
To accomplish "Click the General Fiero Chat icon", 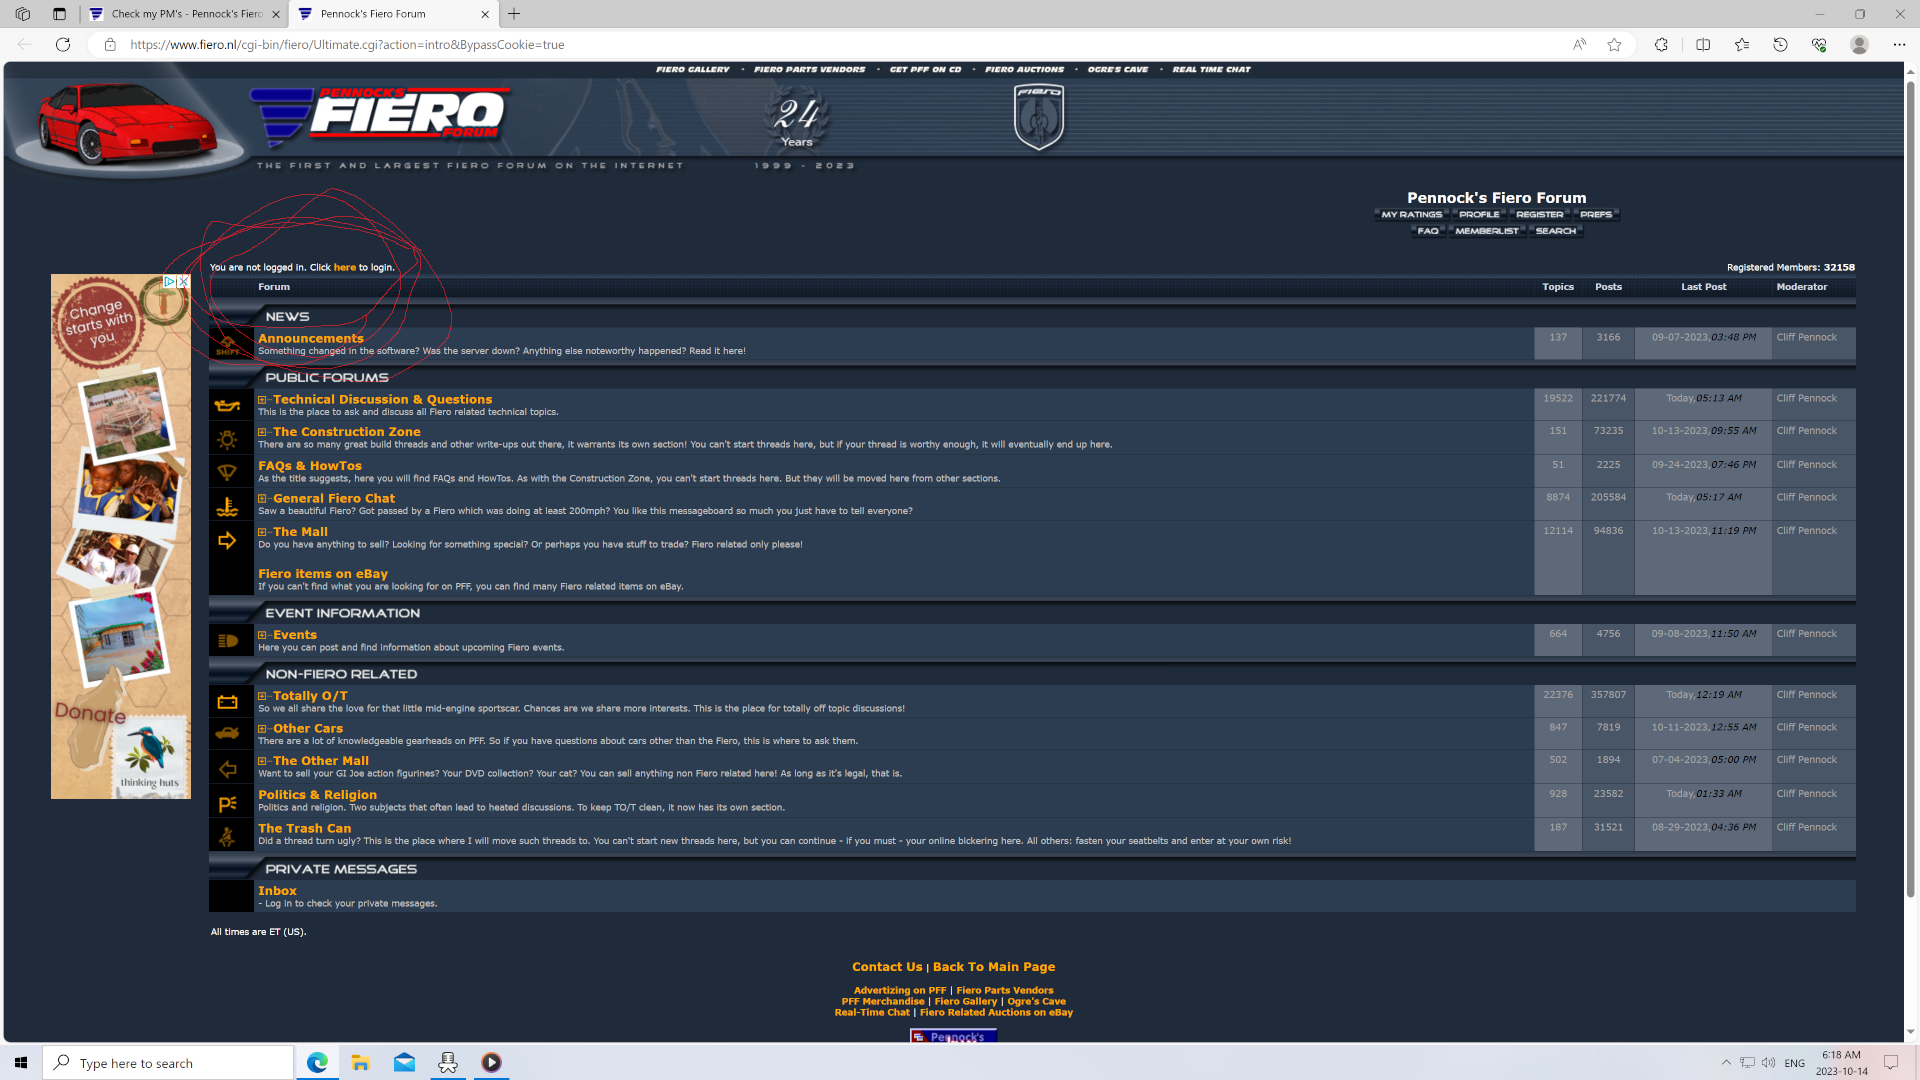I will pyautogui.click(x=228, y=506).
